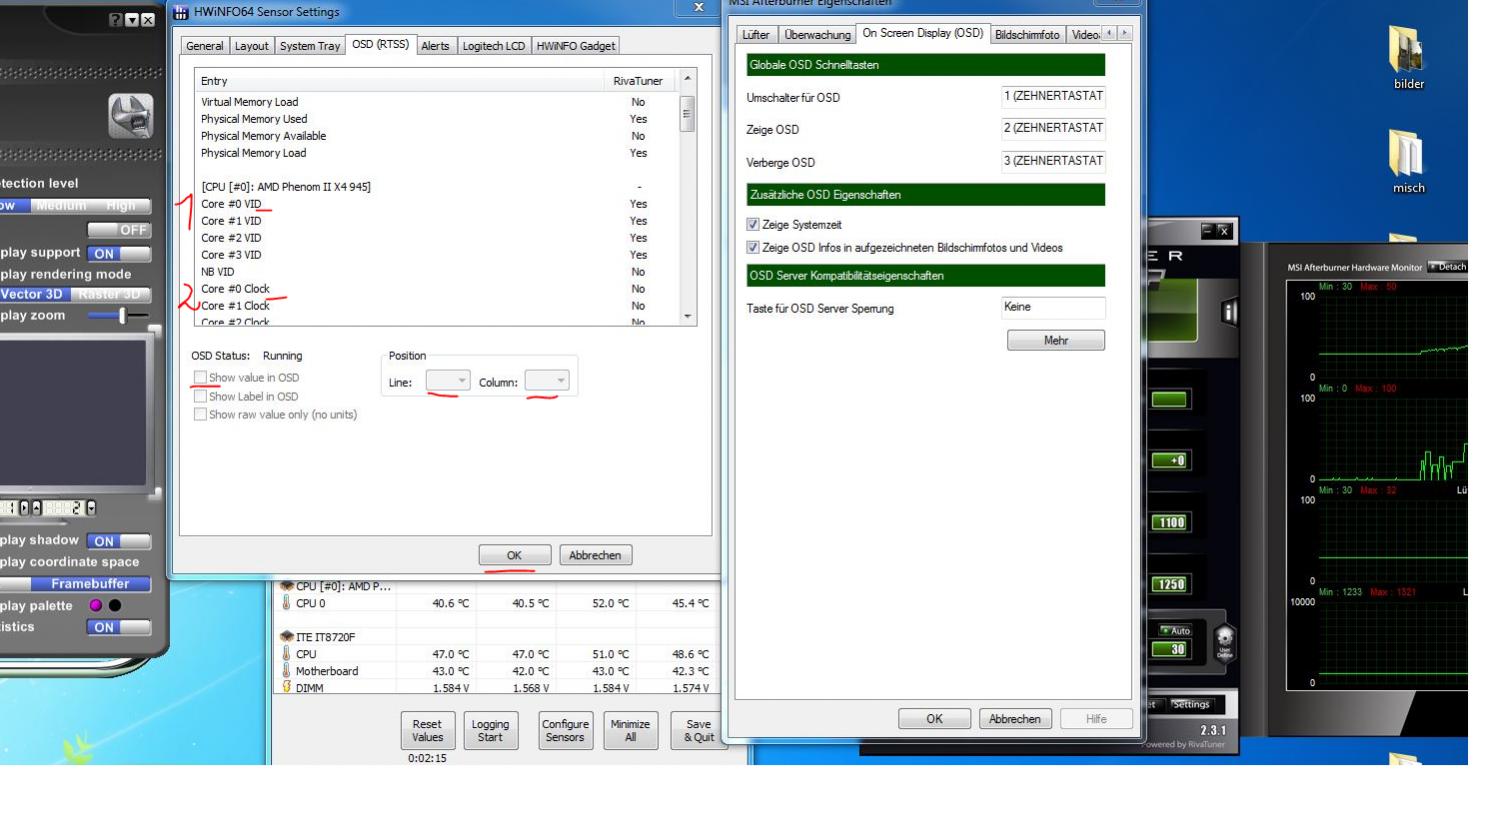
Task: Click Minimize All button
Action: click(630, 731)
